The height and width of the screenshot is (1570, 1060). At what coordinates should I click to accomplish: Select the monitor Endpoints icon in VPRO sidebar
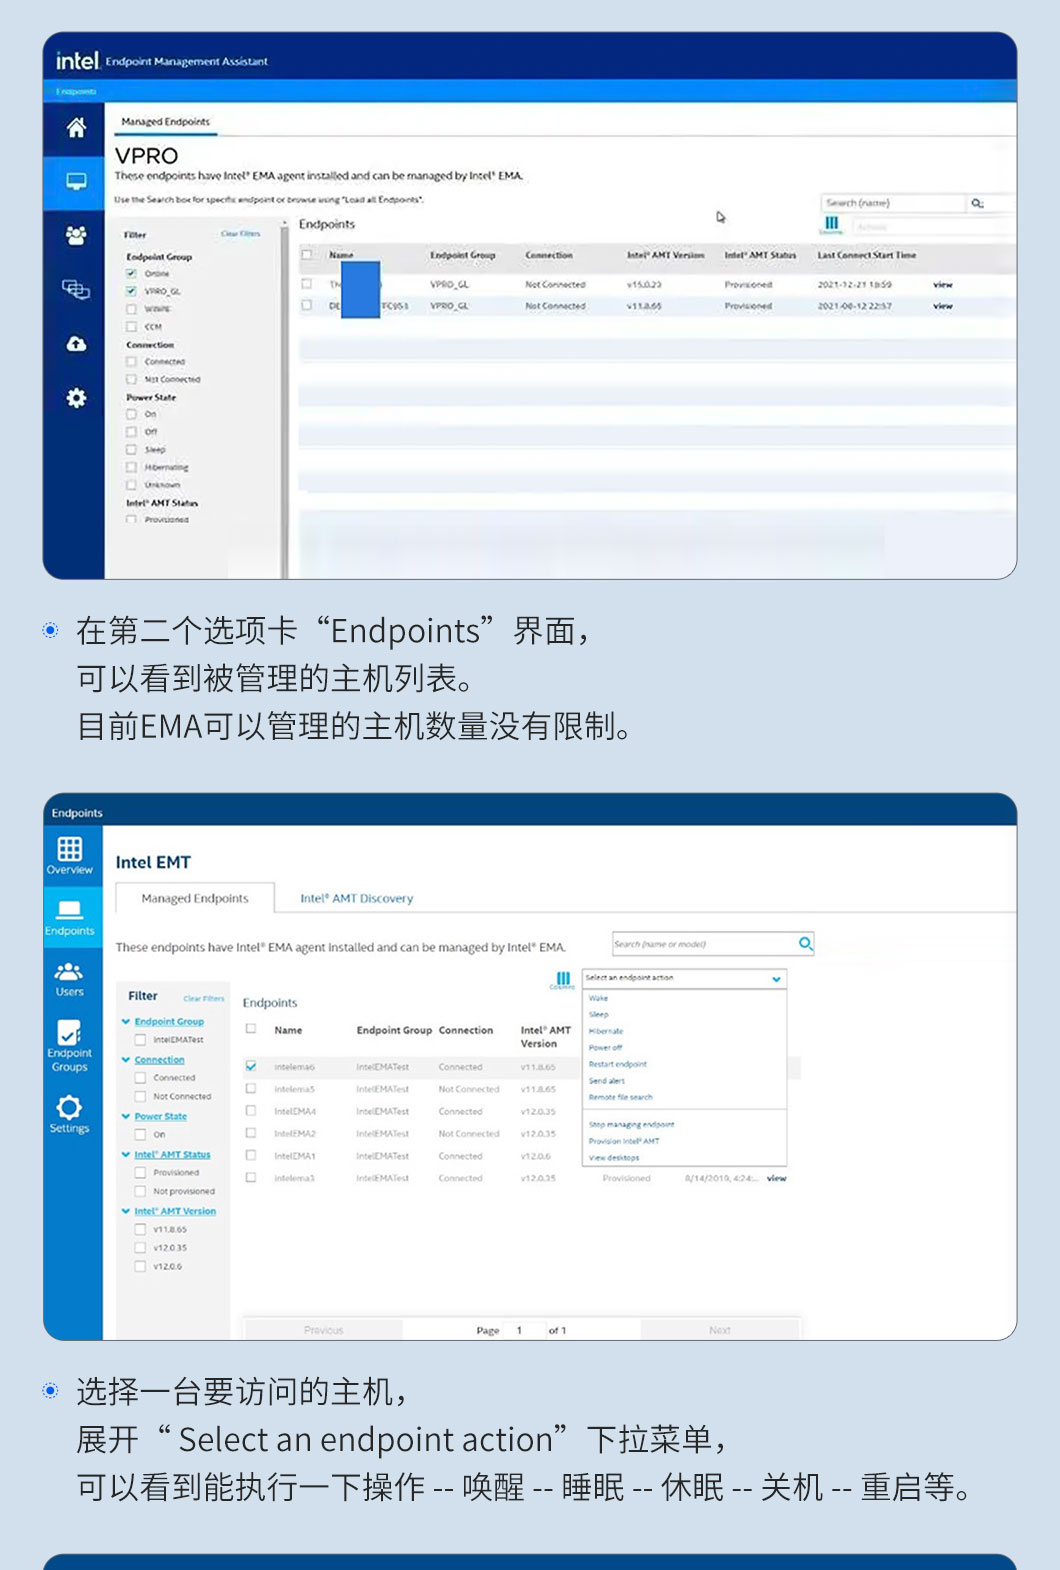pyautogui.click(x=76, y=181)
